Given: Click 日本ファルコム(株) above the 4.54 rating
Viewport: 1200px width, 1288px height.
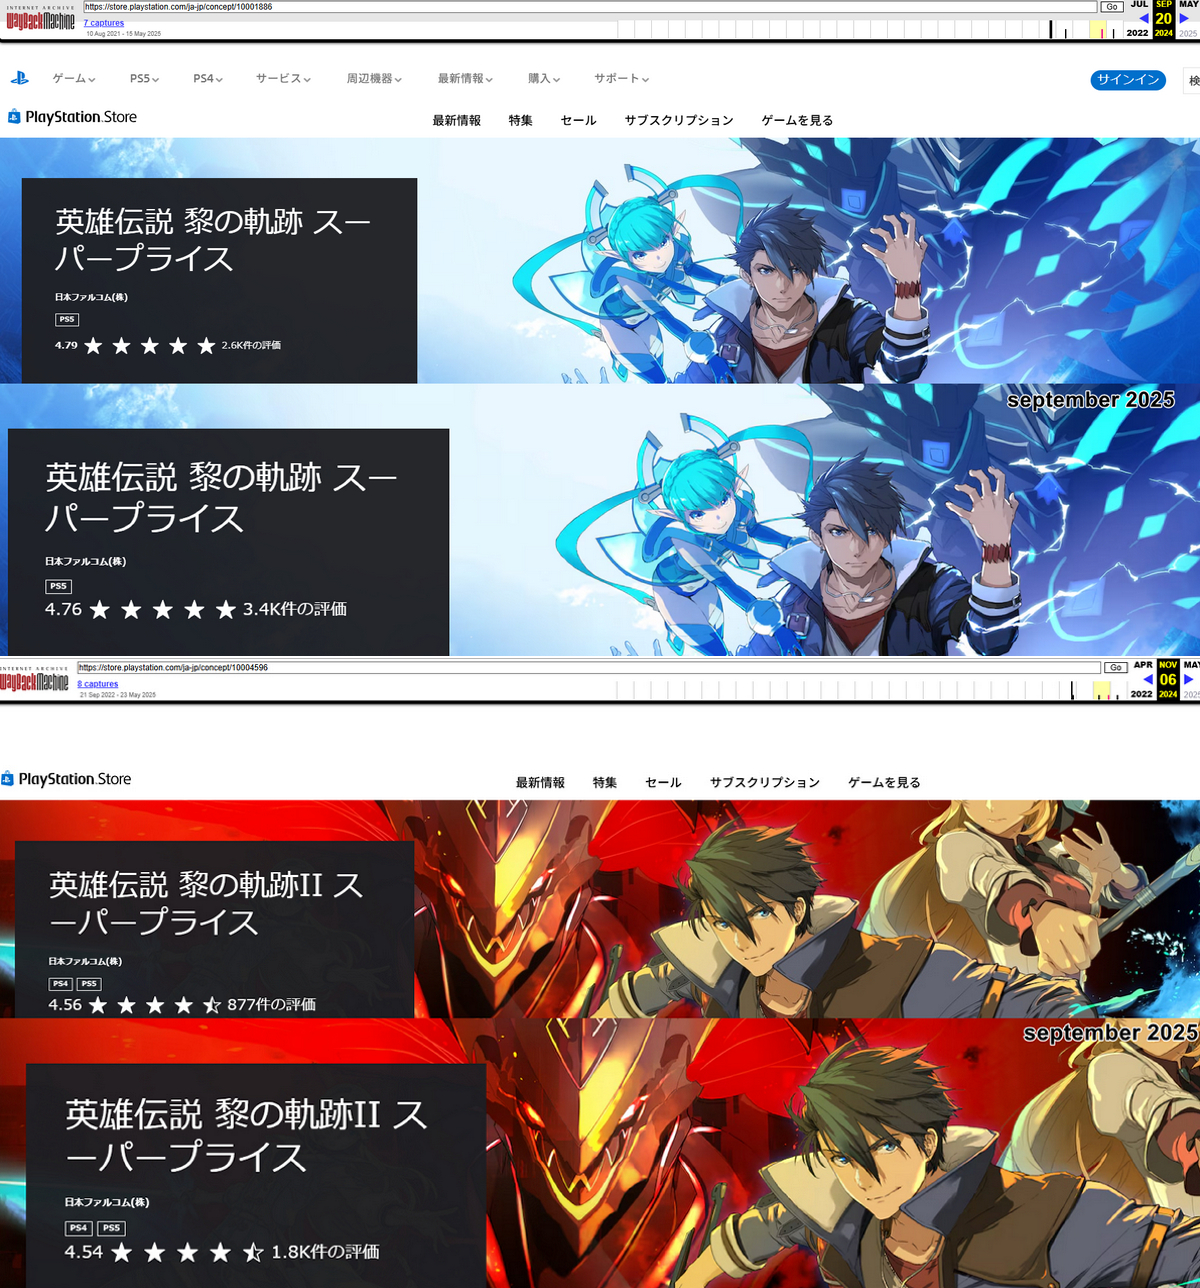Looking at the screenshot, I should pos(107,1202).
